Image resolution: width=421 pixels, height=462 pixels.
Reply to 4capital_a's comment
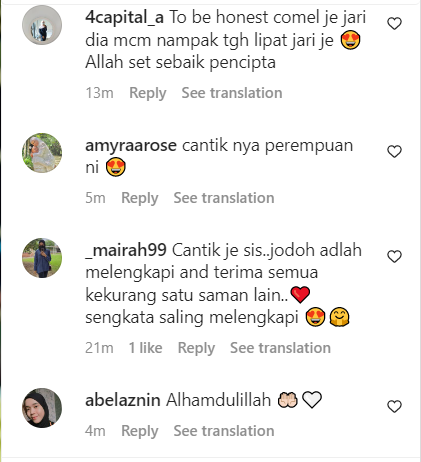coord(148,93)
